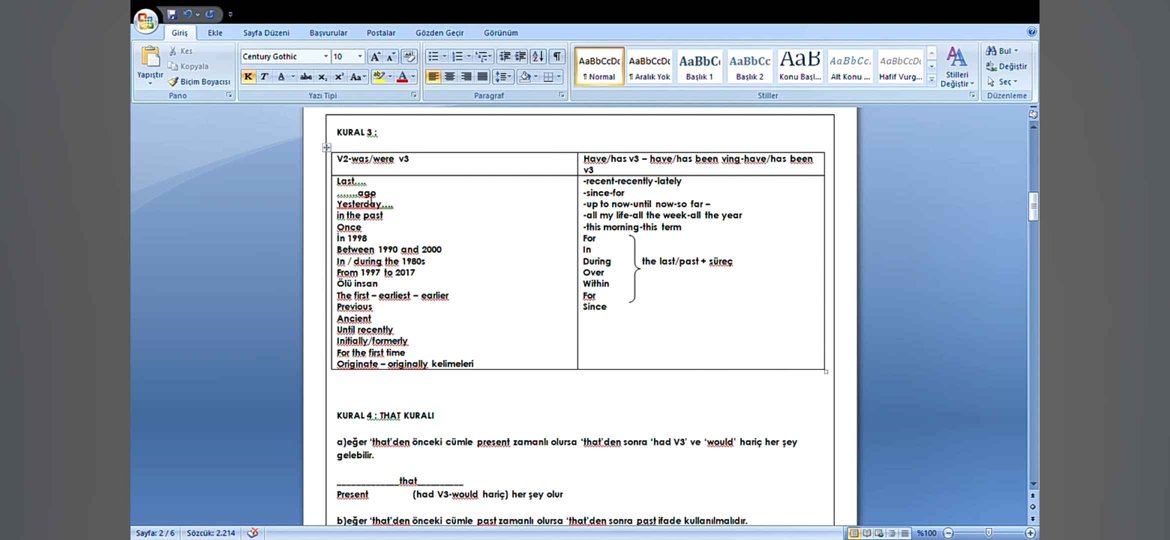The image size is (1170, 540).
Task: Apply yellow text highlight color
Action: [378, 77]
